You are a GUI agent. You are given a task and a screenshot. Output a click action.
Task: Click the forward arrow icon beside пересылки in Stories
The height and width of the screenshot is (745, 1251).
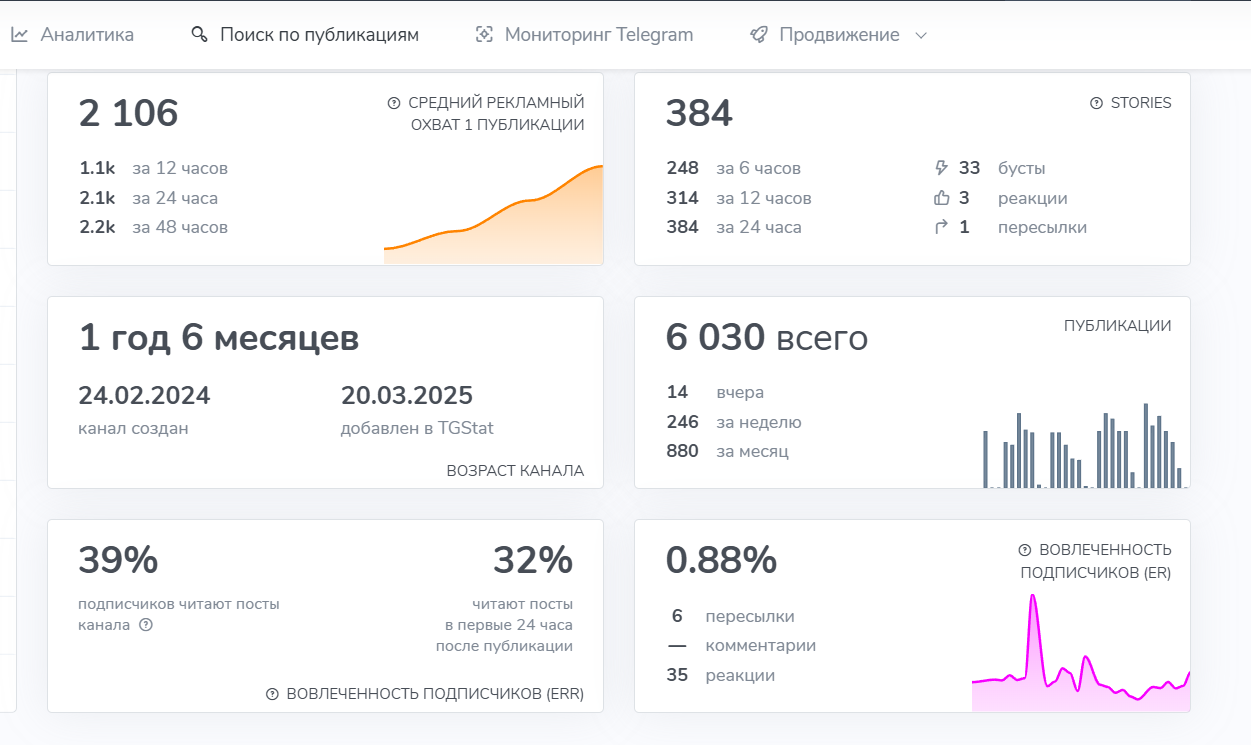tap(940, 227)
